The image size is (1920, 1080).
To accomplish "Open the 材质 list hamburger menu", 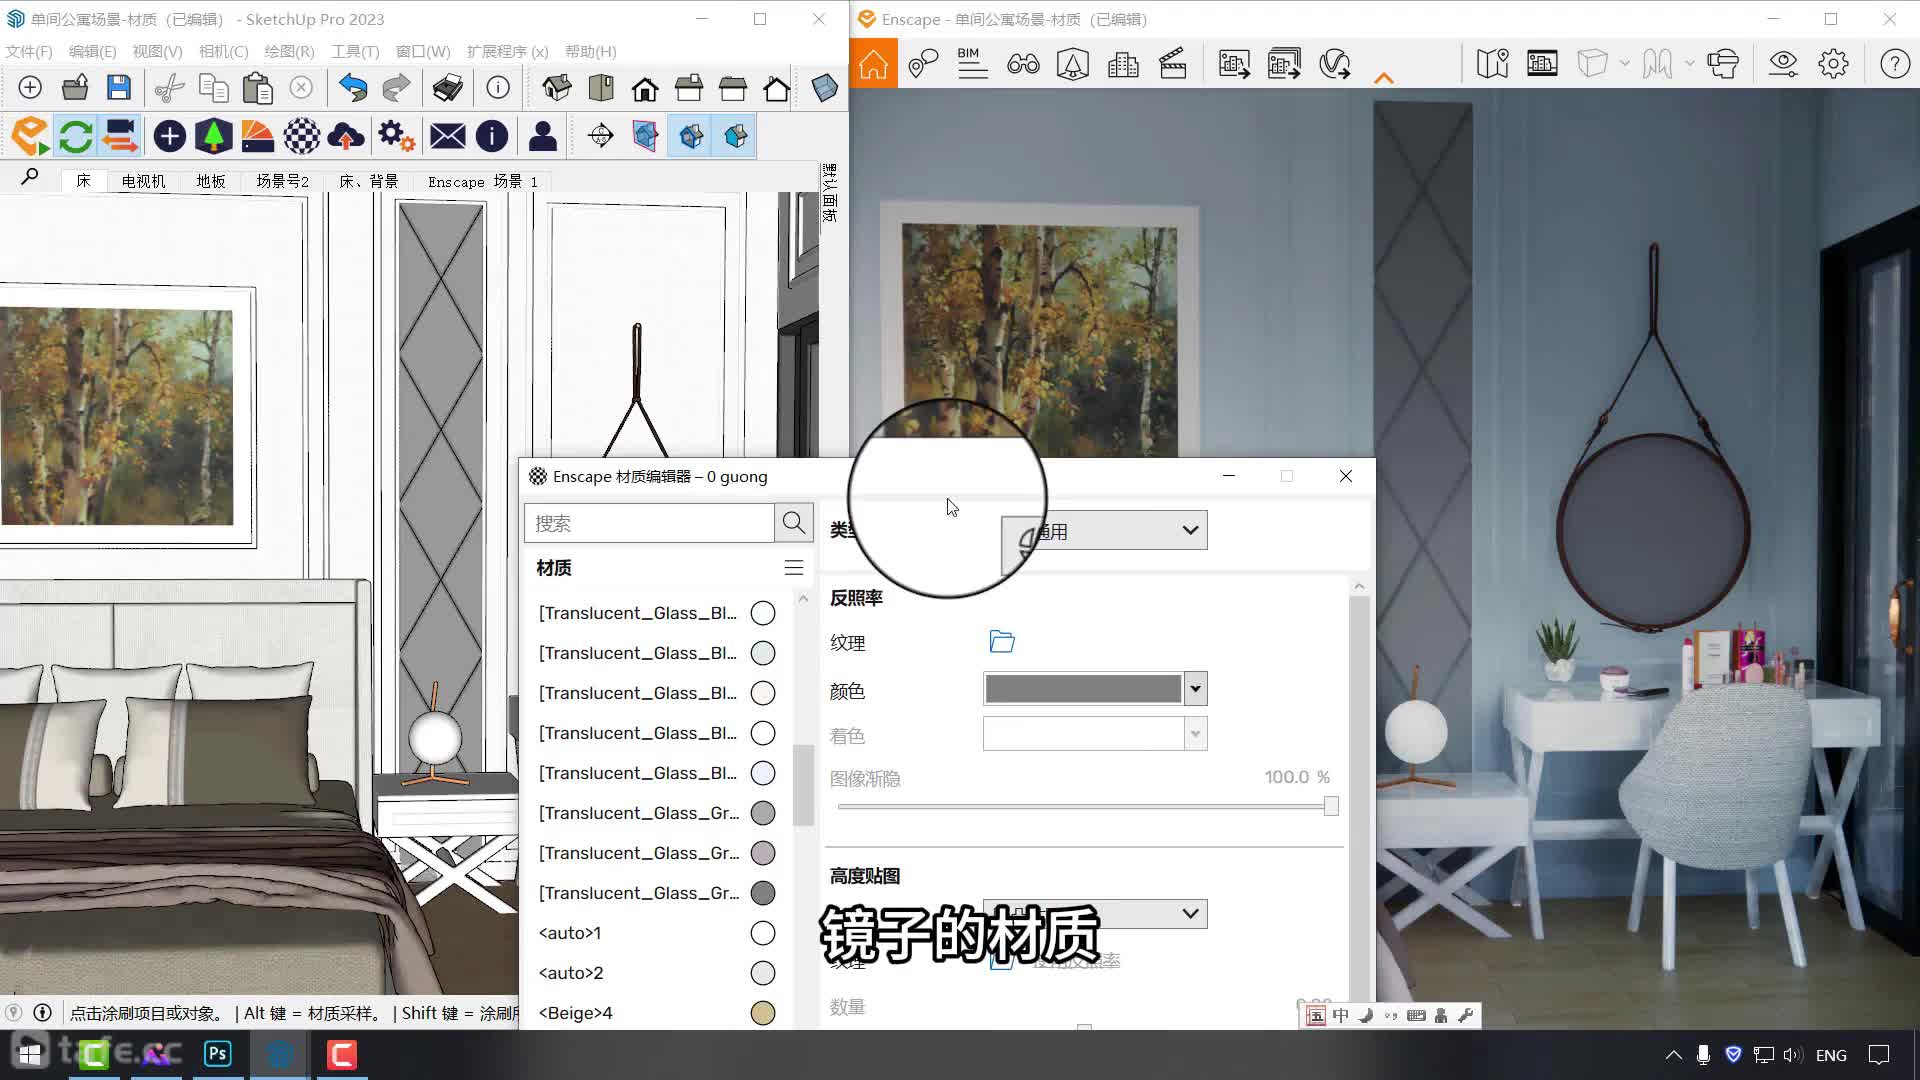I will tap(794, 568).
